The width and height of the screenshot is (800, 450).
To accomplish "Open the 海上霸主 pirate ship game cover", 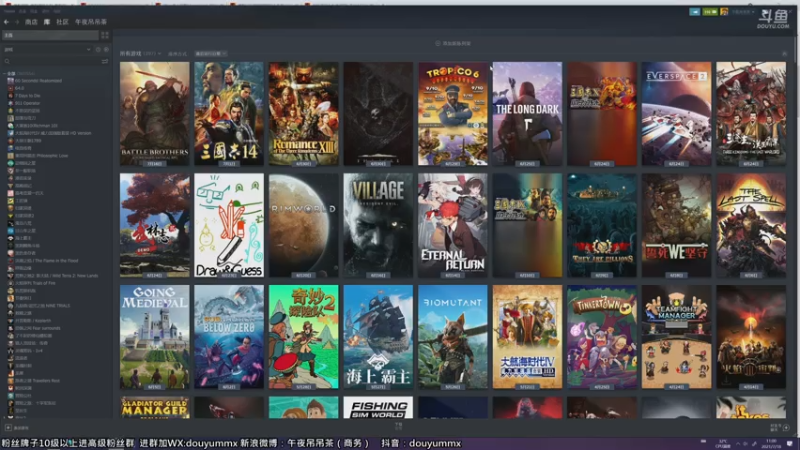I will (x=378, y=337).
